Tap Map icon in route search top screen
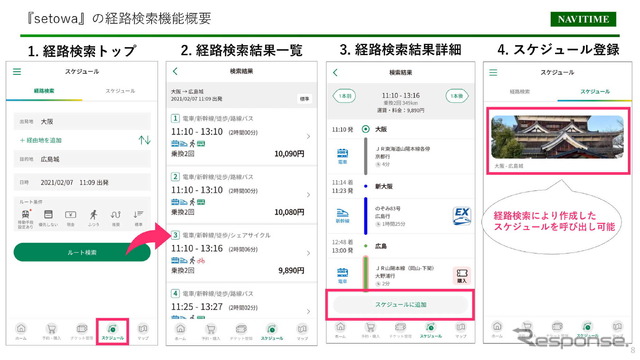The width and height of the screenshot is (640, 360). click(143, 329)
